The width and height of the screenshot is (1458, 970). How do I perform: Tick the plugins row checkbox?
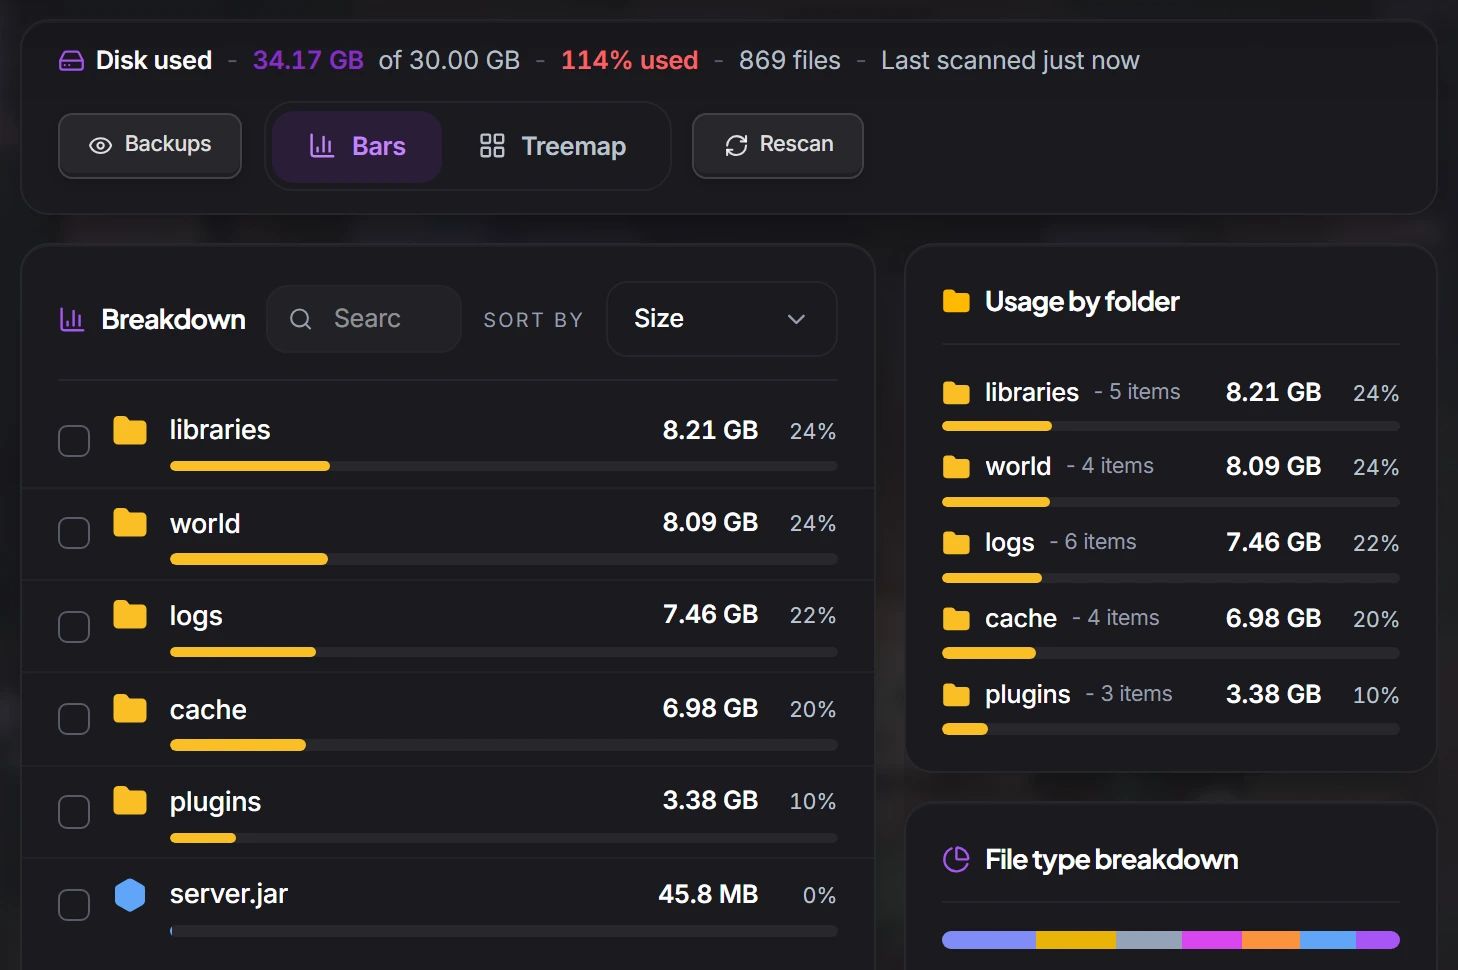pyautogui.click(x=74, y=812)
